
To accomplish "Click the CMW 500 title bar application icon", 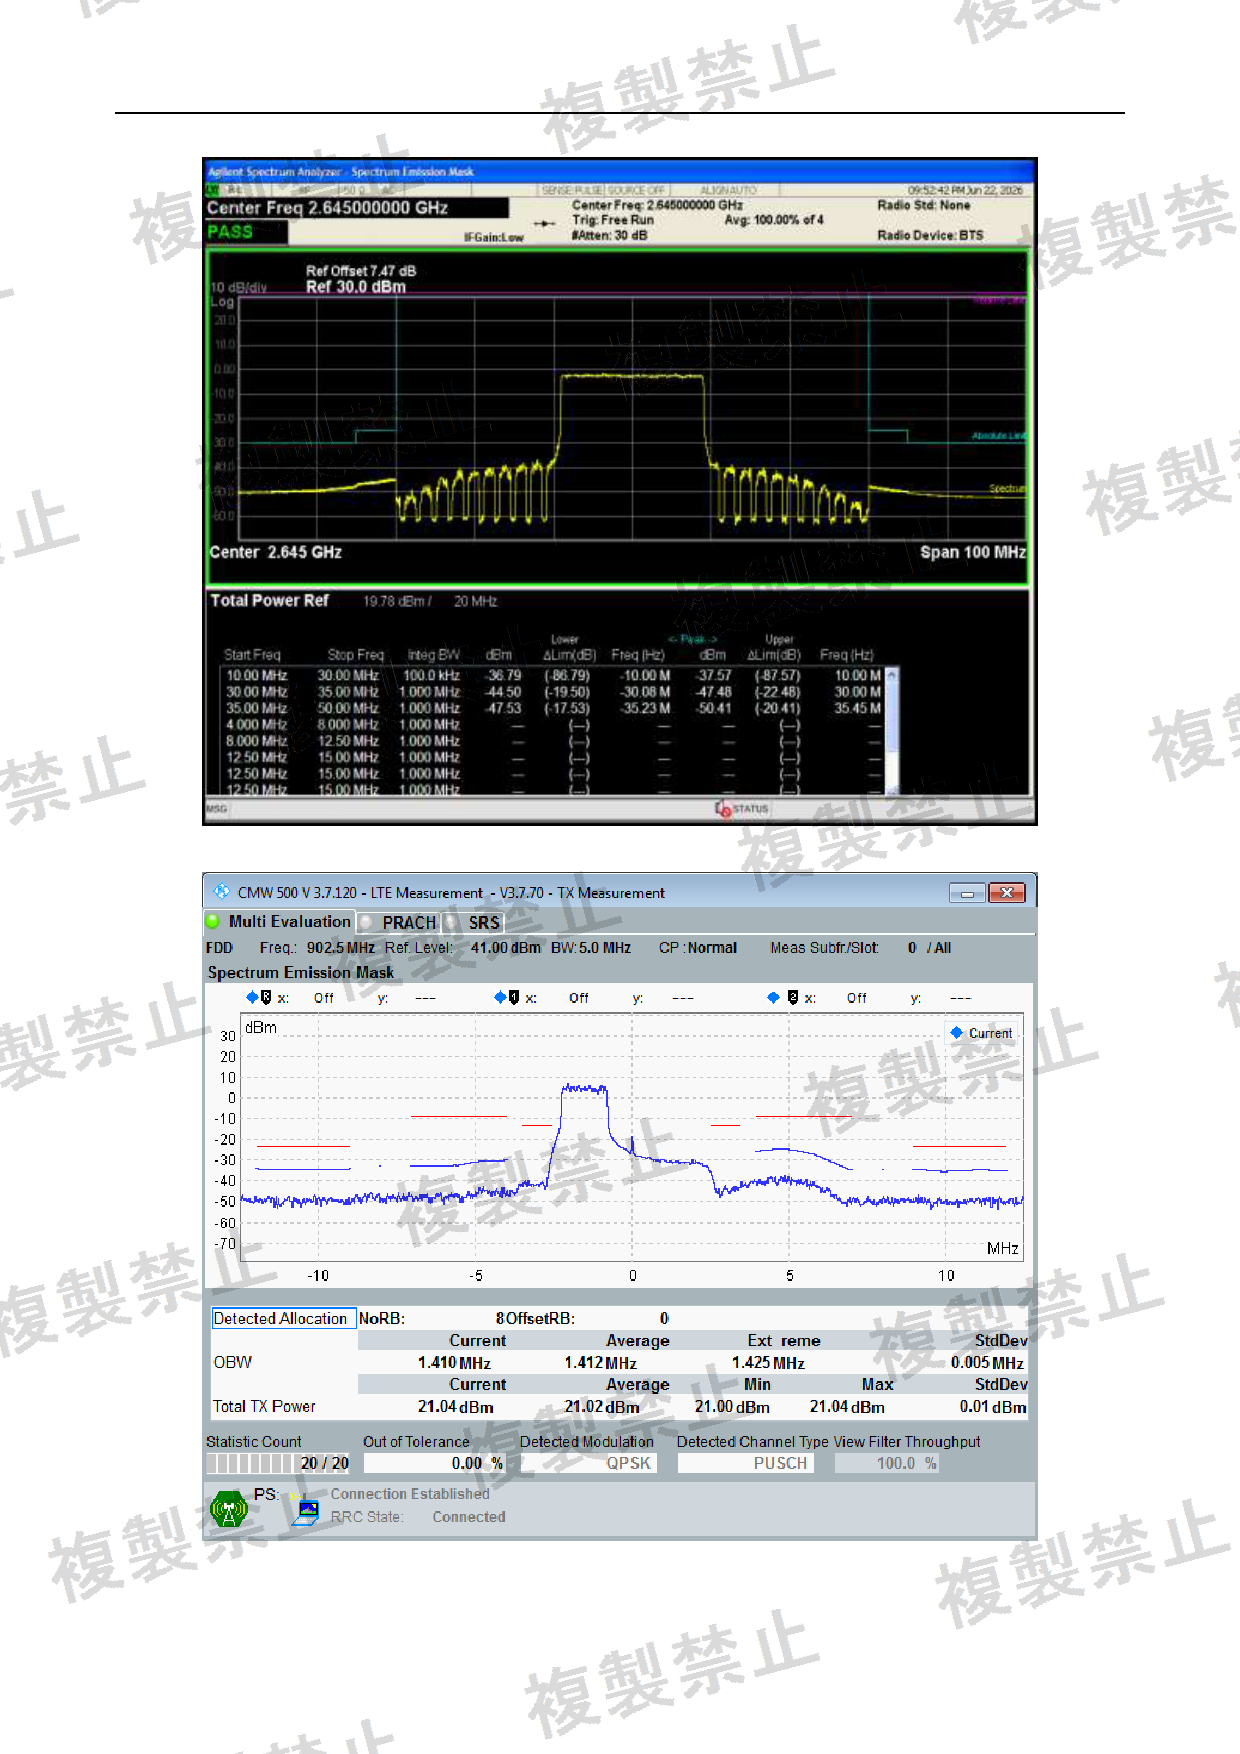I will coord(221,891).
